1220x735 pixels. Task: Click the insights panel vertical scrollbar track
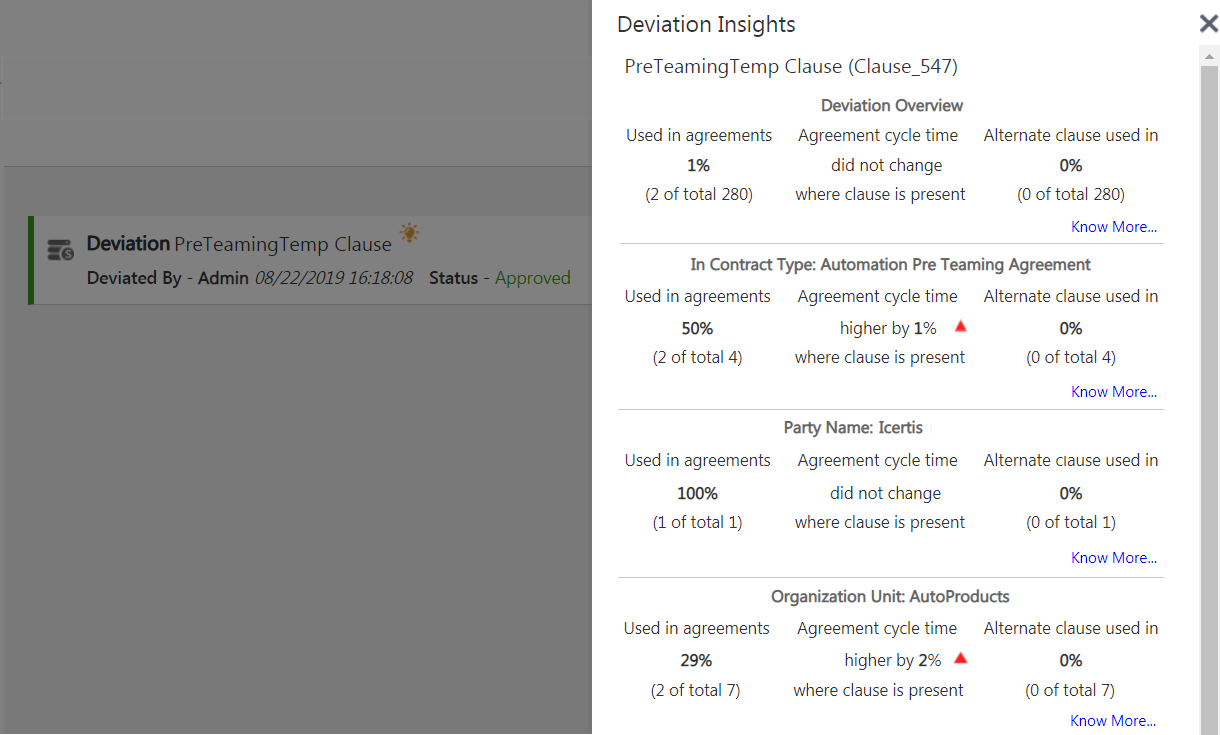(1208, 400)
